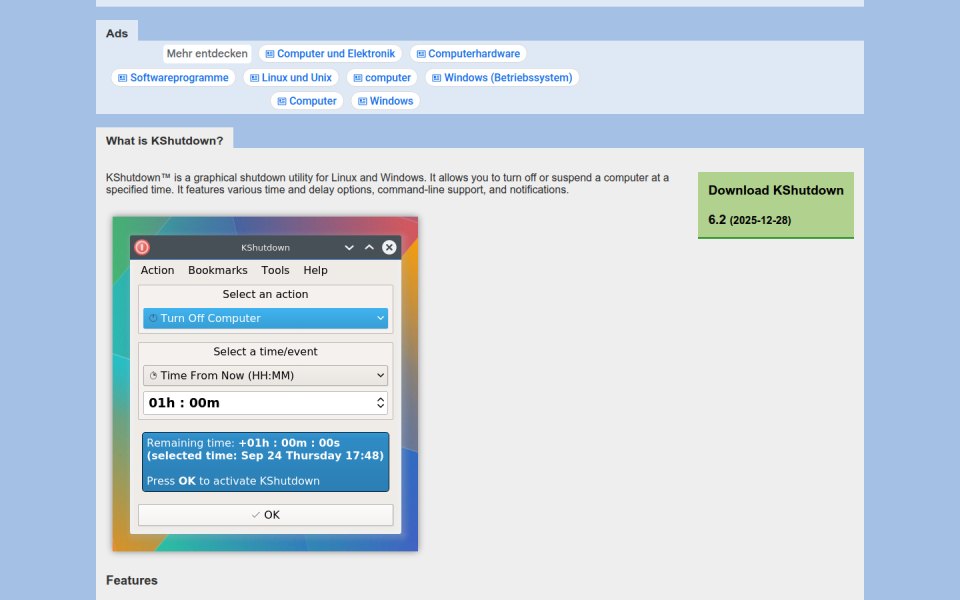
Task: Click the minimize chevron in KShutdown titlebar
Action: coord(349,247)
